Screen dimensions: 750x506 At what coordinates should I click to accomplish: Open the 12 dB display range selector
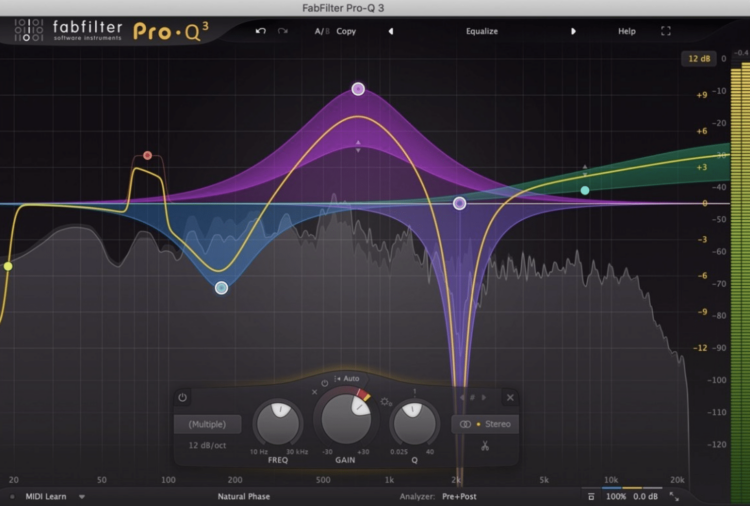[699, 58]
